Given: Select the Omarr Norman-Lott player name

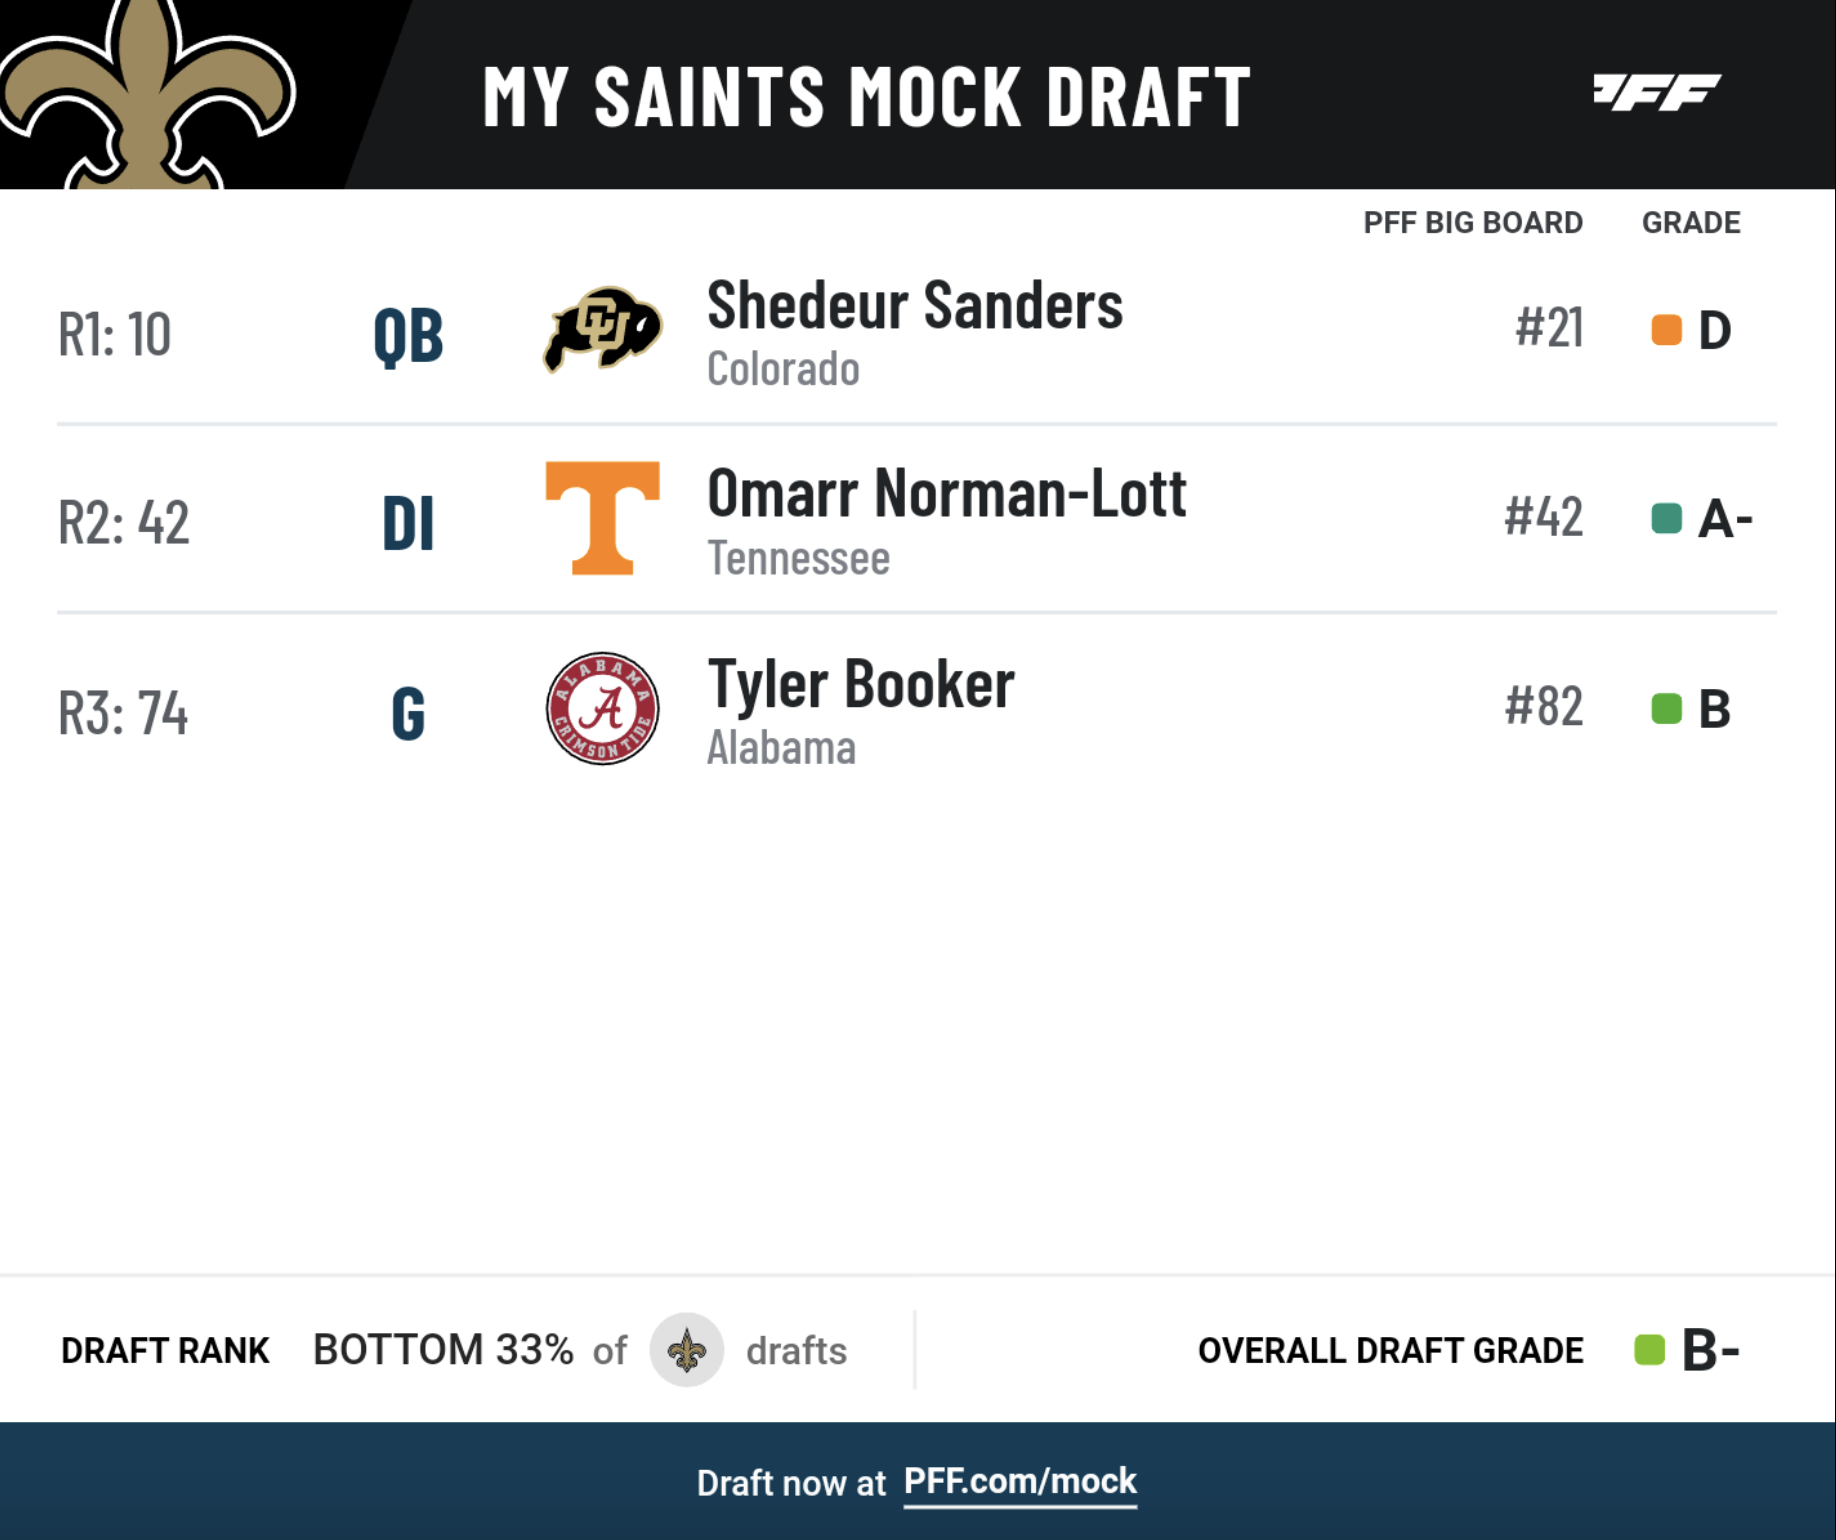Looking at the screenshot, I should [x=946, y=494].
